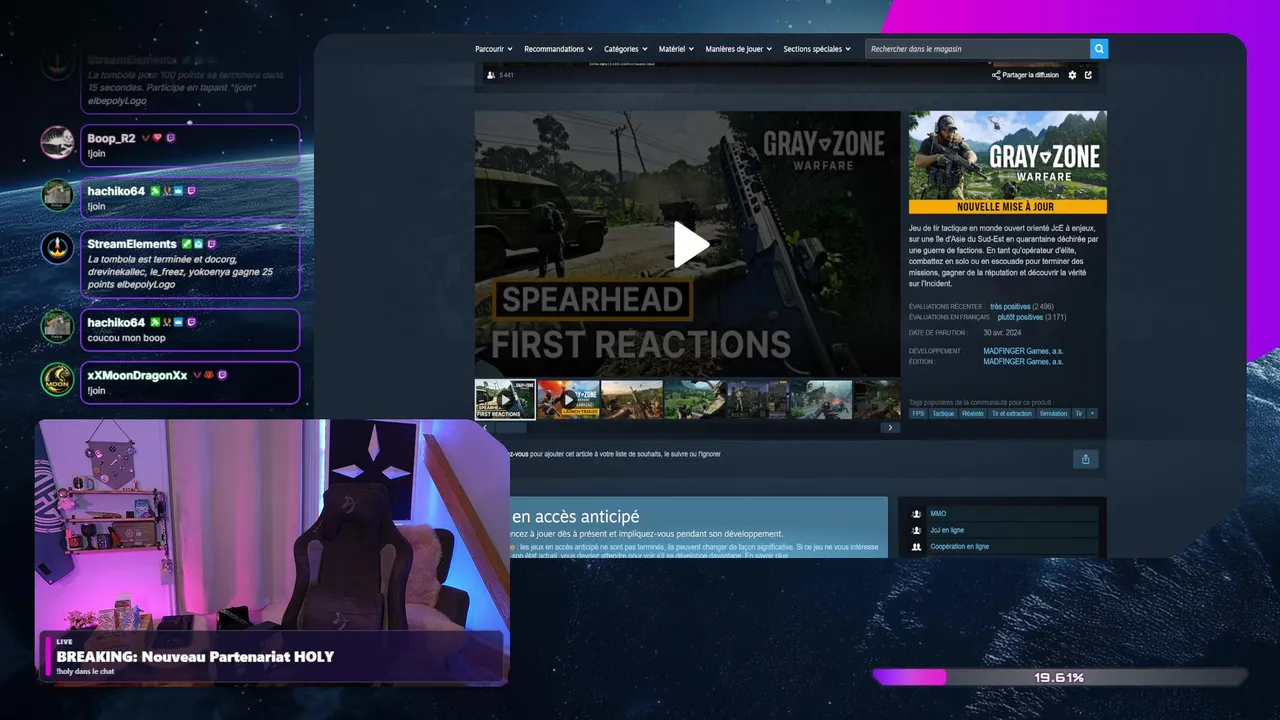This screenshot has width=1280, height=720.
Task: Click the badge icons beside xXMoonDragonXx
Action: tap(210, 375)
